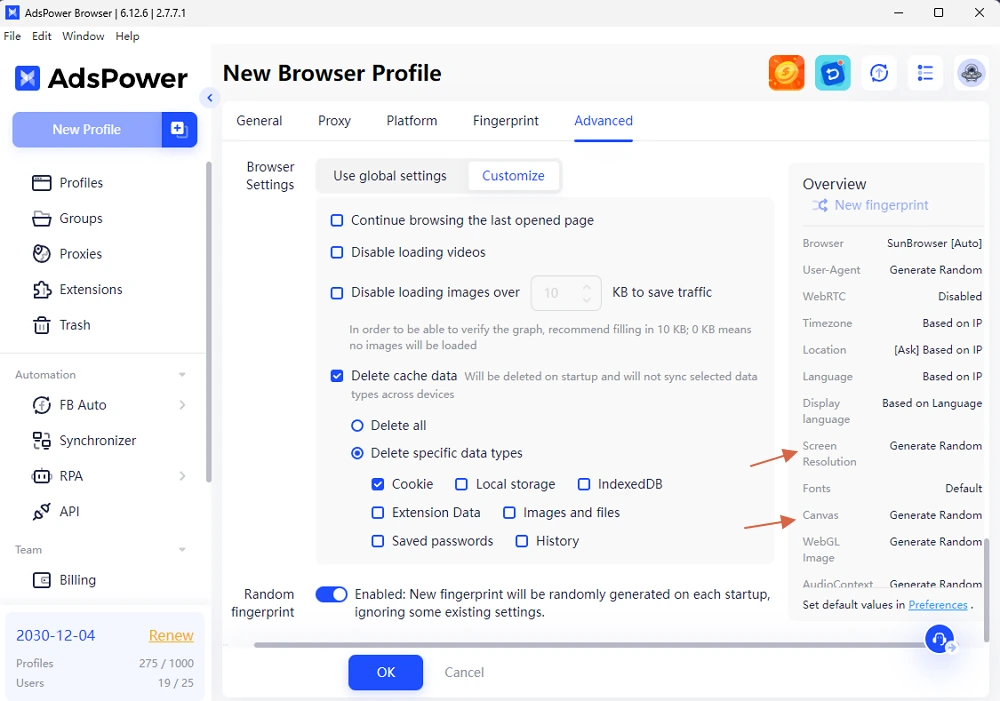Image resolution: width=1000 pixels, height=701 pixels.
Task: Click New fingerprint in Overview
Action: click(x=881, y=205)
